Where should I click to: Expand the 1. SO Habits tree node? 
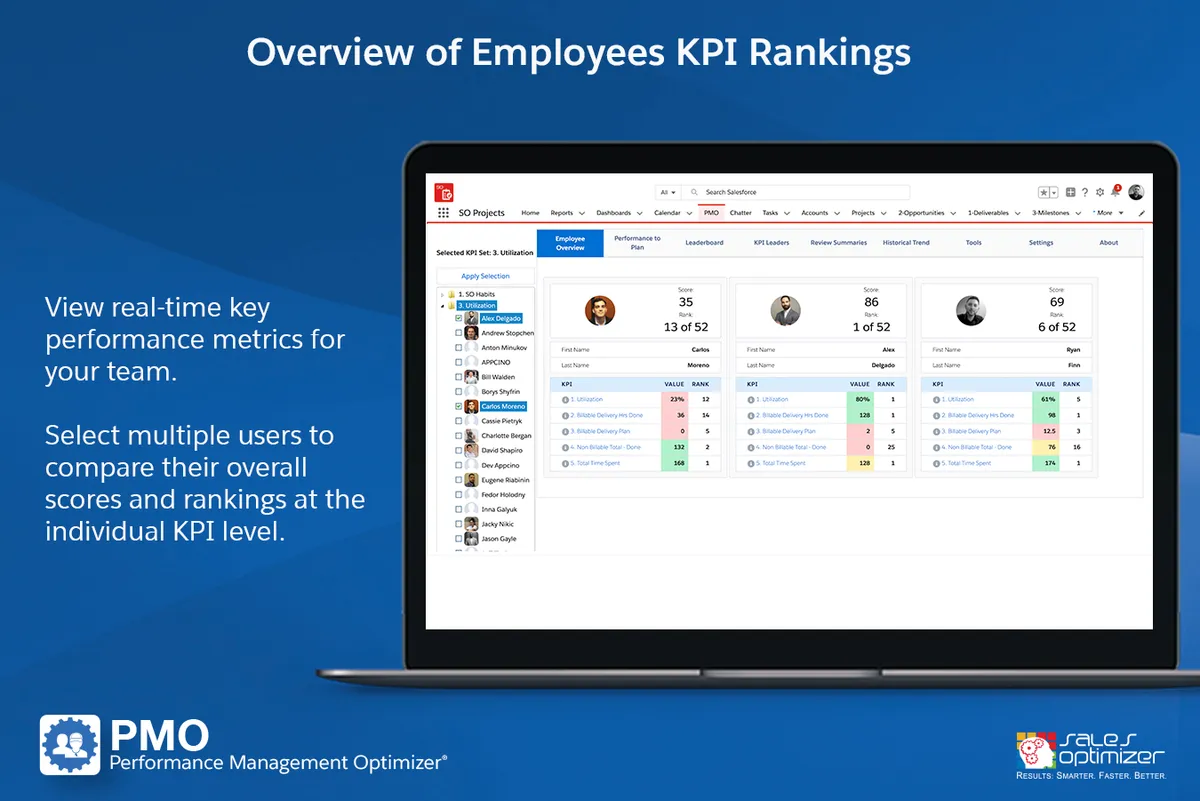click(x=442, y=295)
